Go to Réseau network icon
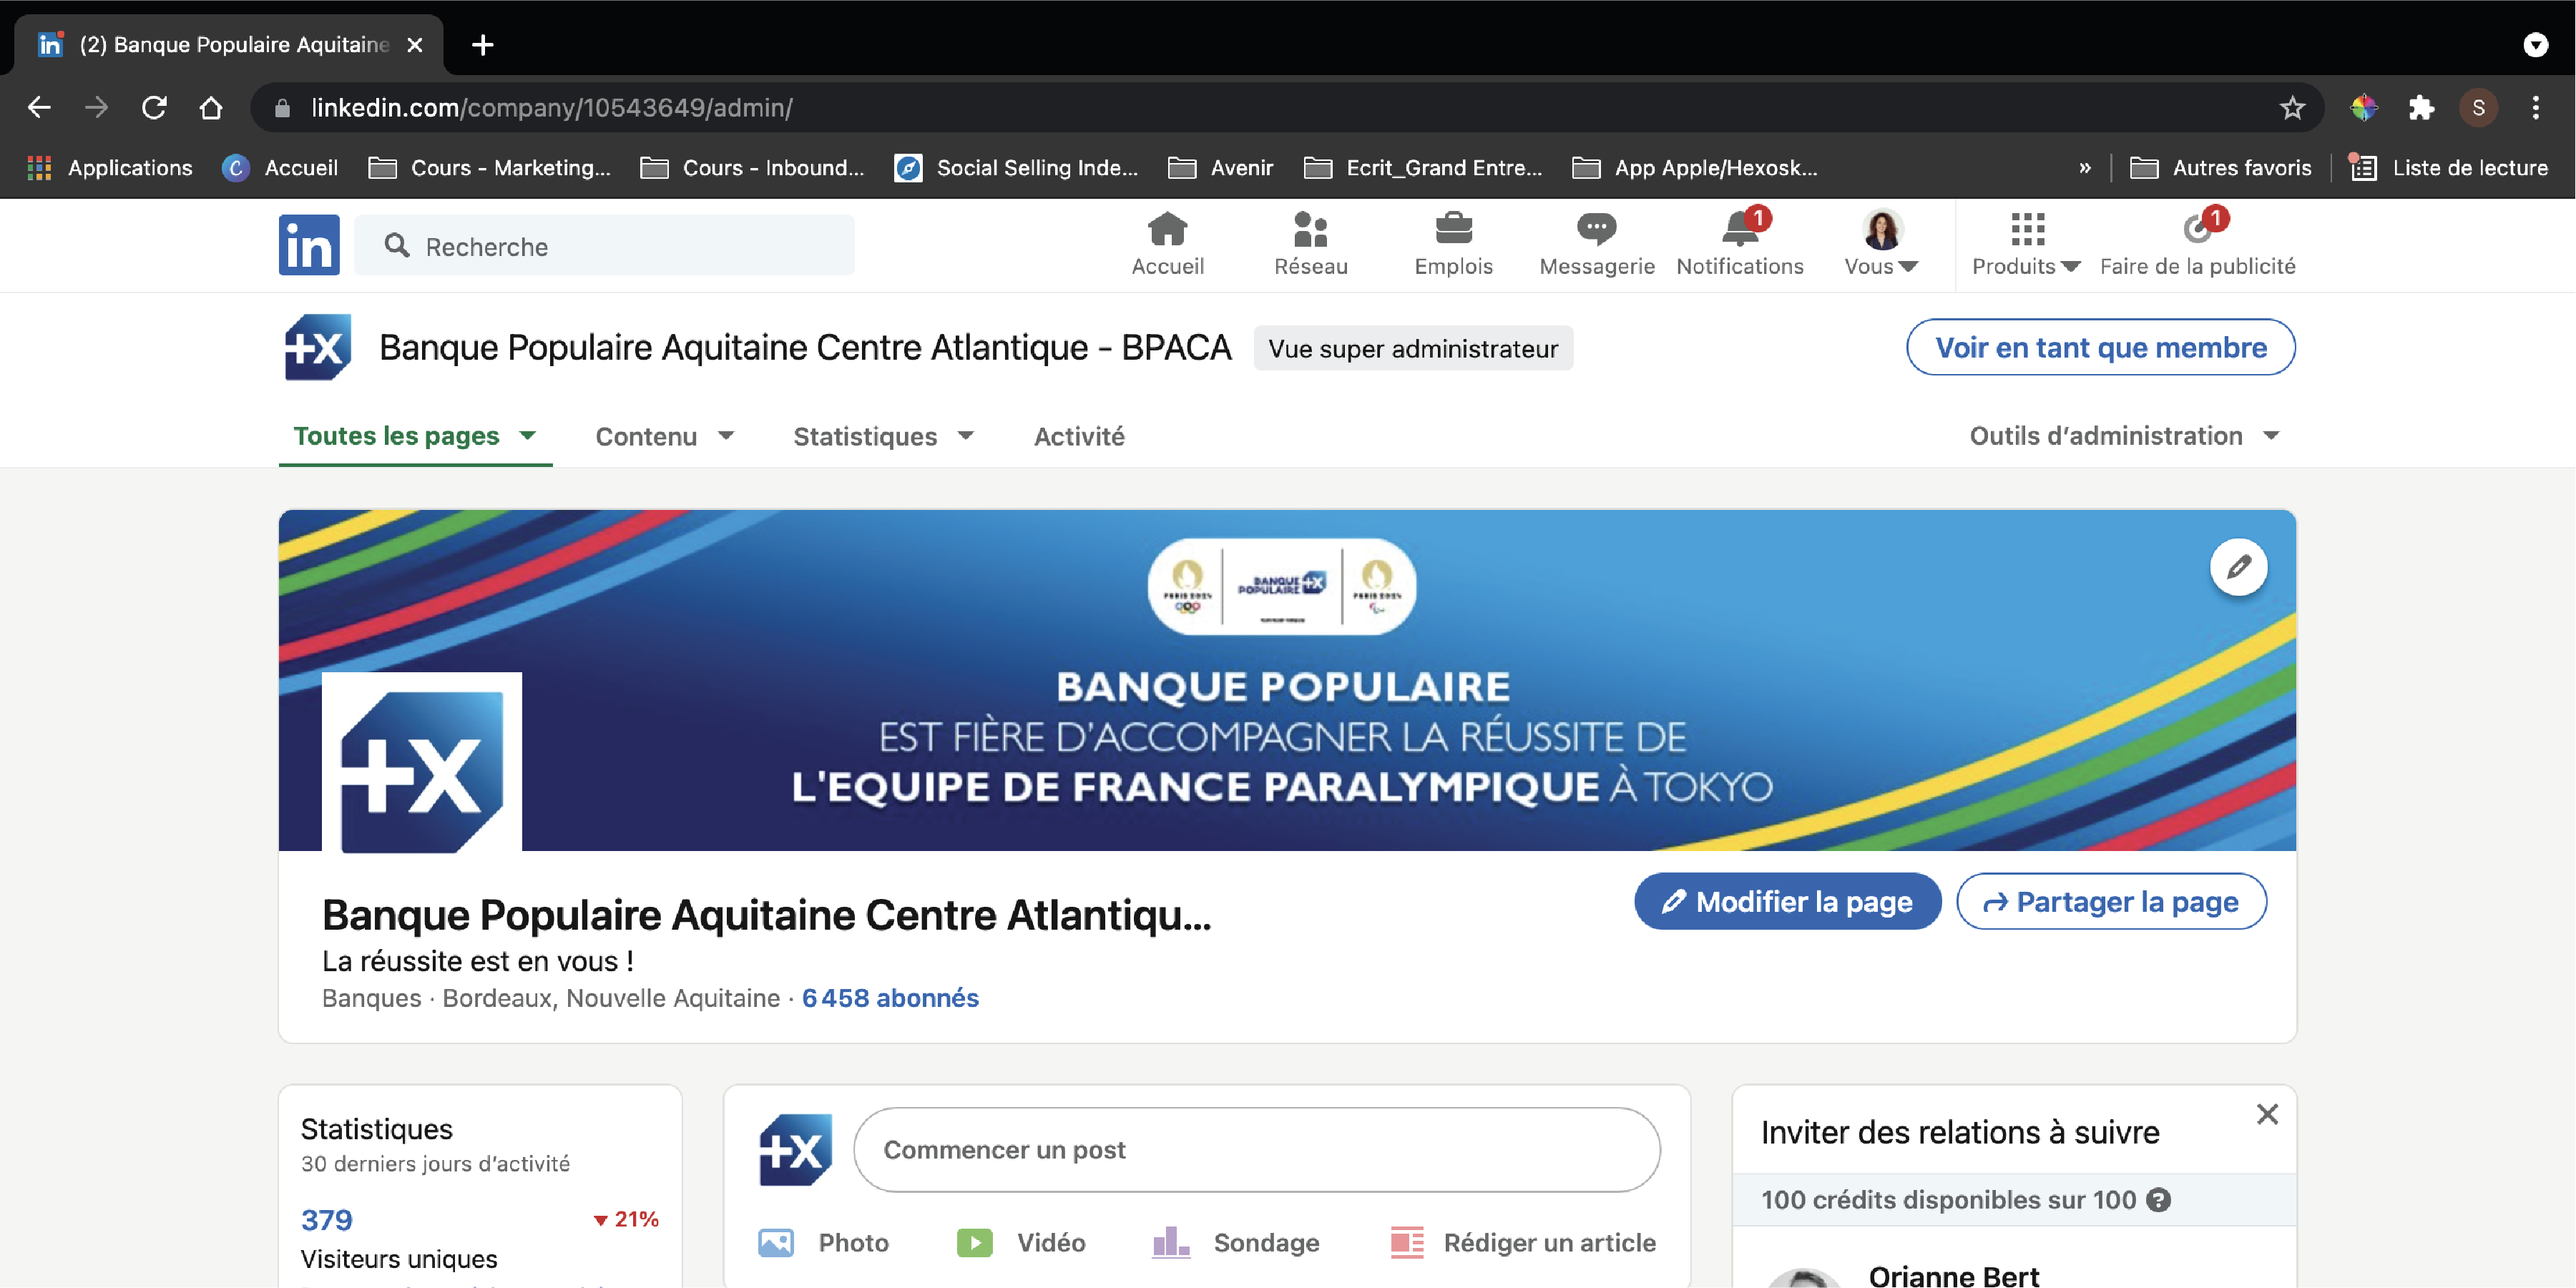Image resolution: width=2576 pixels, height=1288 pixels. coord(1310,230)
